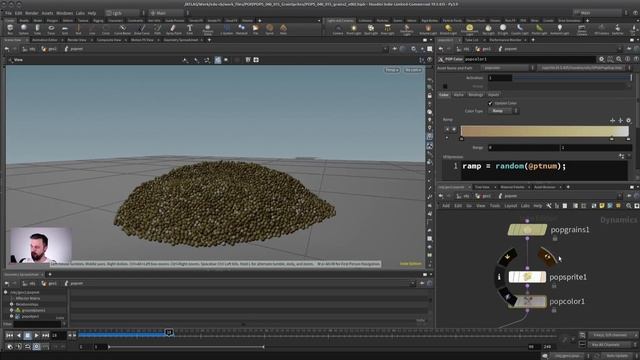Click the color ramp gradient bar
The width and height of the screenshot is (640, 360).
coord(544,131)
